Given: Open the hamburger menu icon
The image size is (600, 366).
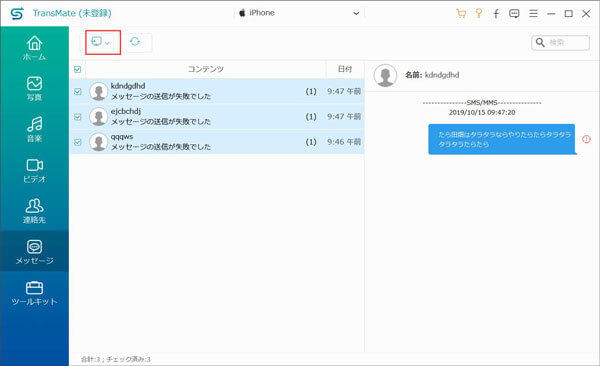Looking at the screenshot, I should [x=533, y=14].
